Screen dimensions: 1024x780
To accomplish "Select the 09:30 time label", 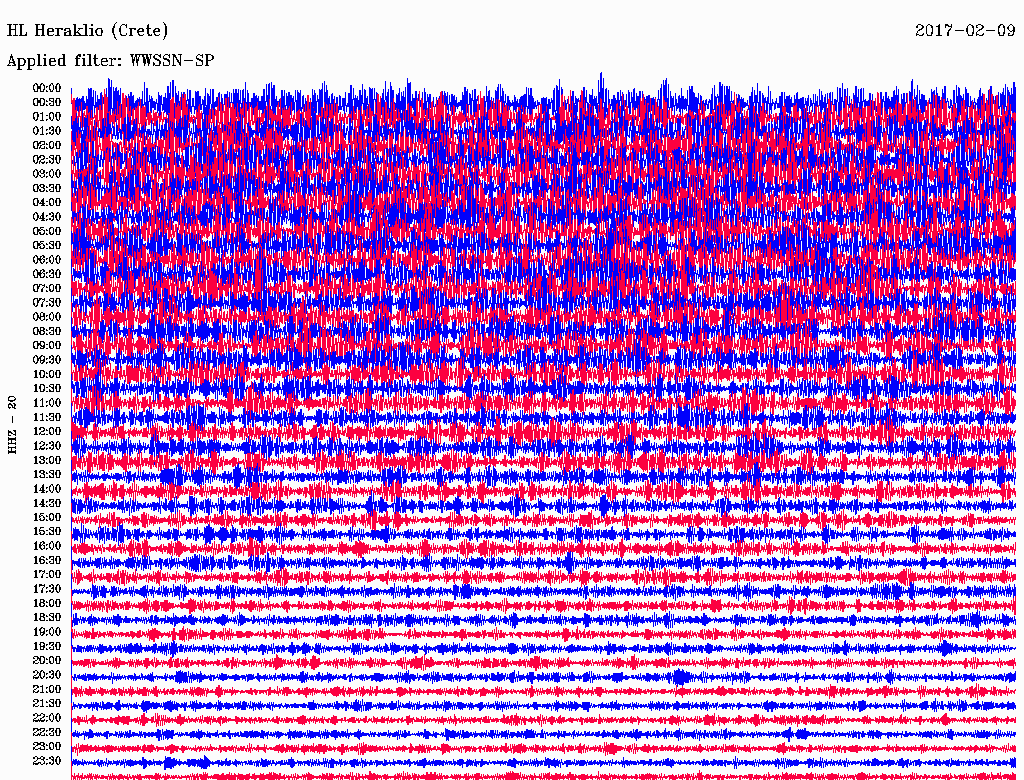I will click(x=47, y=360).
